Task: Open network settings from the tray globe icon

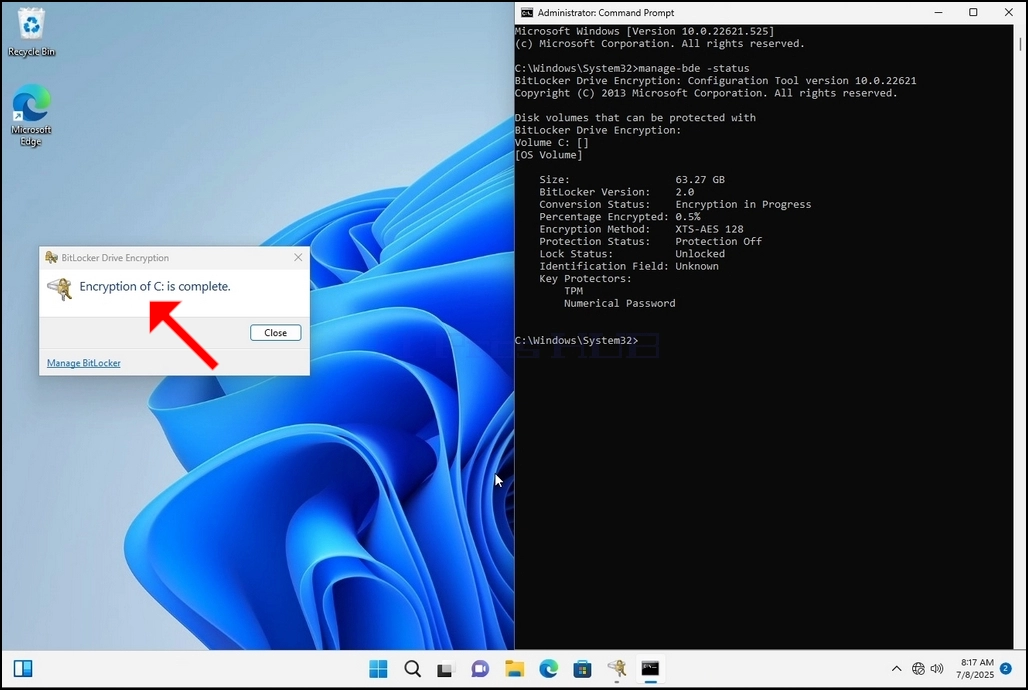Action: pyautogui.click(x=918, y=668)
